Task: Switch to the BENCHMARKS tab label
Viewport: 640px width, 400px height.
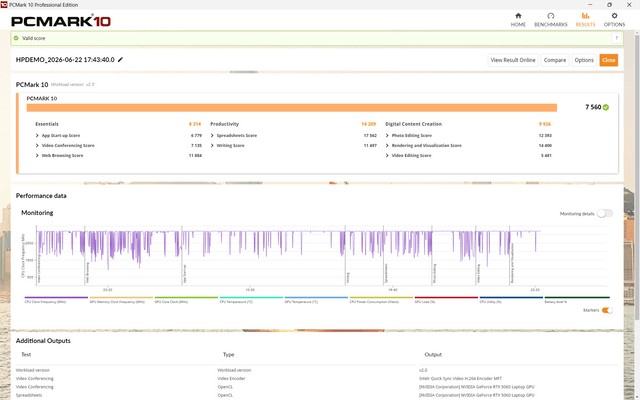Action: pos(551,24)
